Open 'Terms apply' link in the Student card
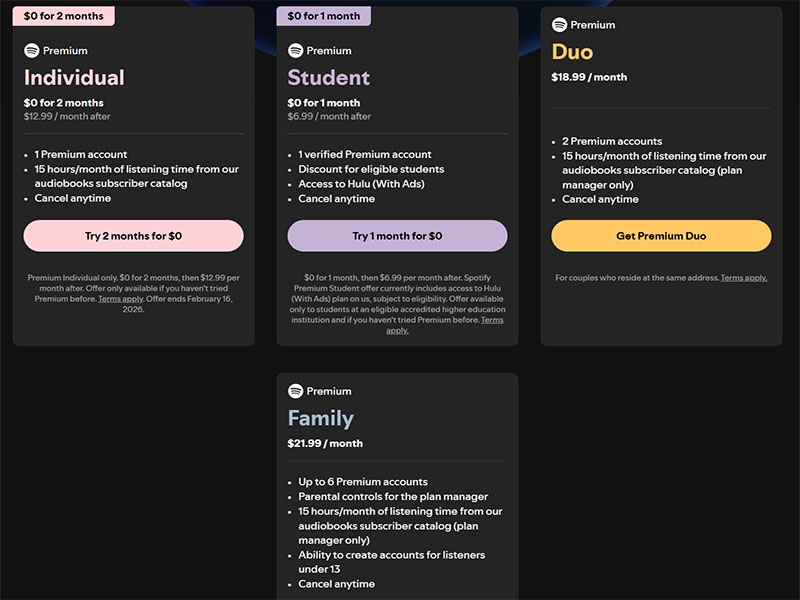The width and height of the screenshot is (800, 600). (444, 325)
